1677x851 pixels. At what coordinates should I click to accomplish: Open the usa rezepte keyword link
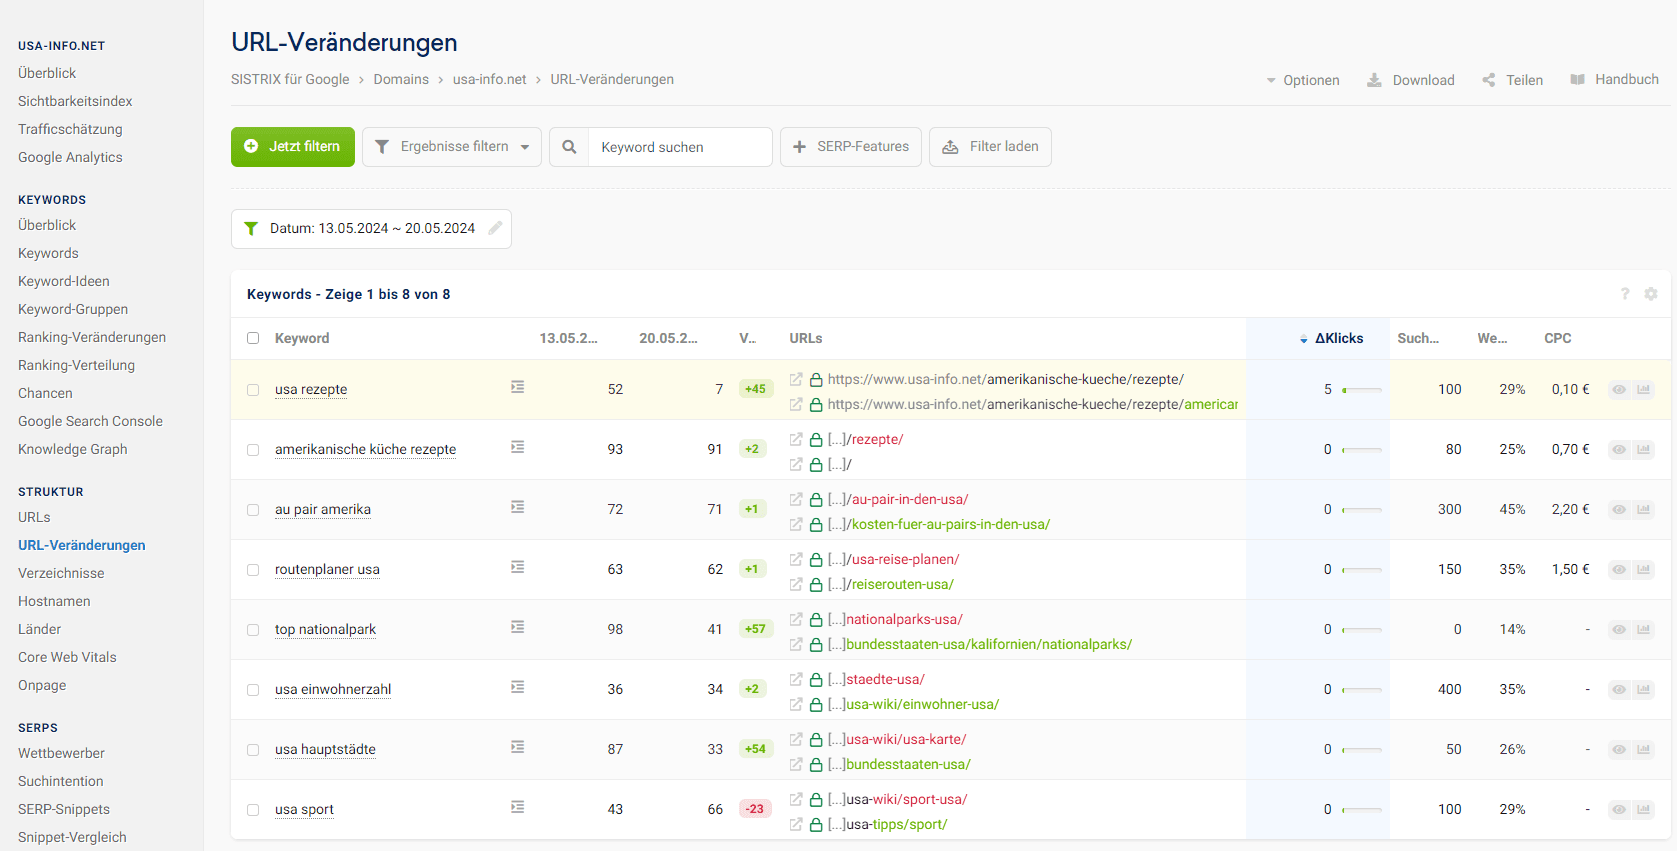tap(311, 389)
